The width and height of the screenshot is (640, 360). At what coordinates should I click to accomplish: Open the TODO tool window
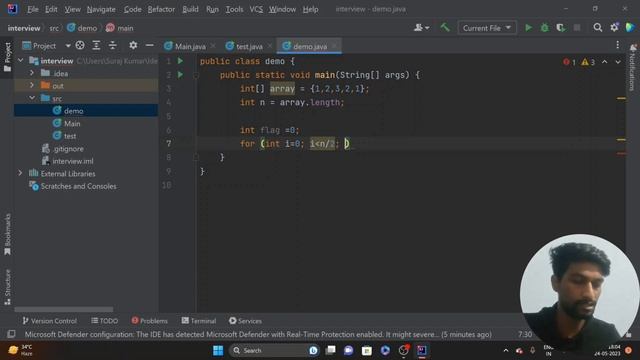(x=104, y=321)
